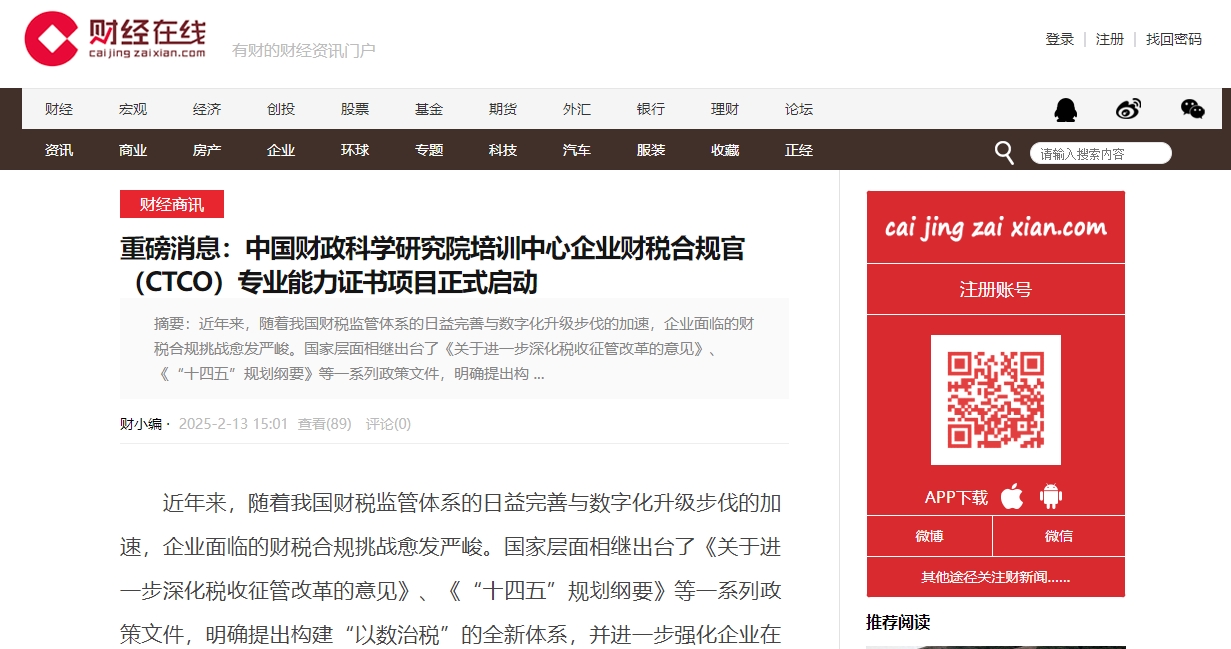The image size is (1231, 649).
Task: Click the WeChat icon in the navigation bar
Action: [1192, 109]
